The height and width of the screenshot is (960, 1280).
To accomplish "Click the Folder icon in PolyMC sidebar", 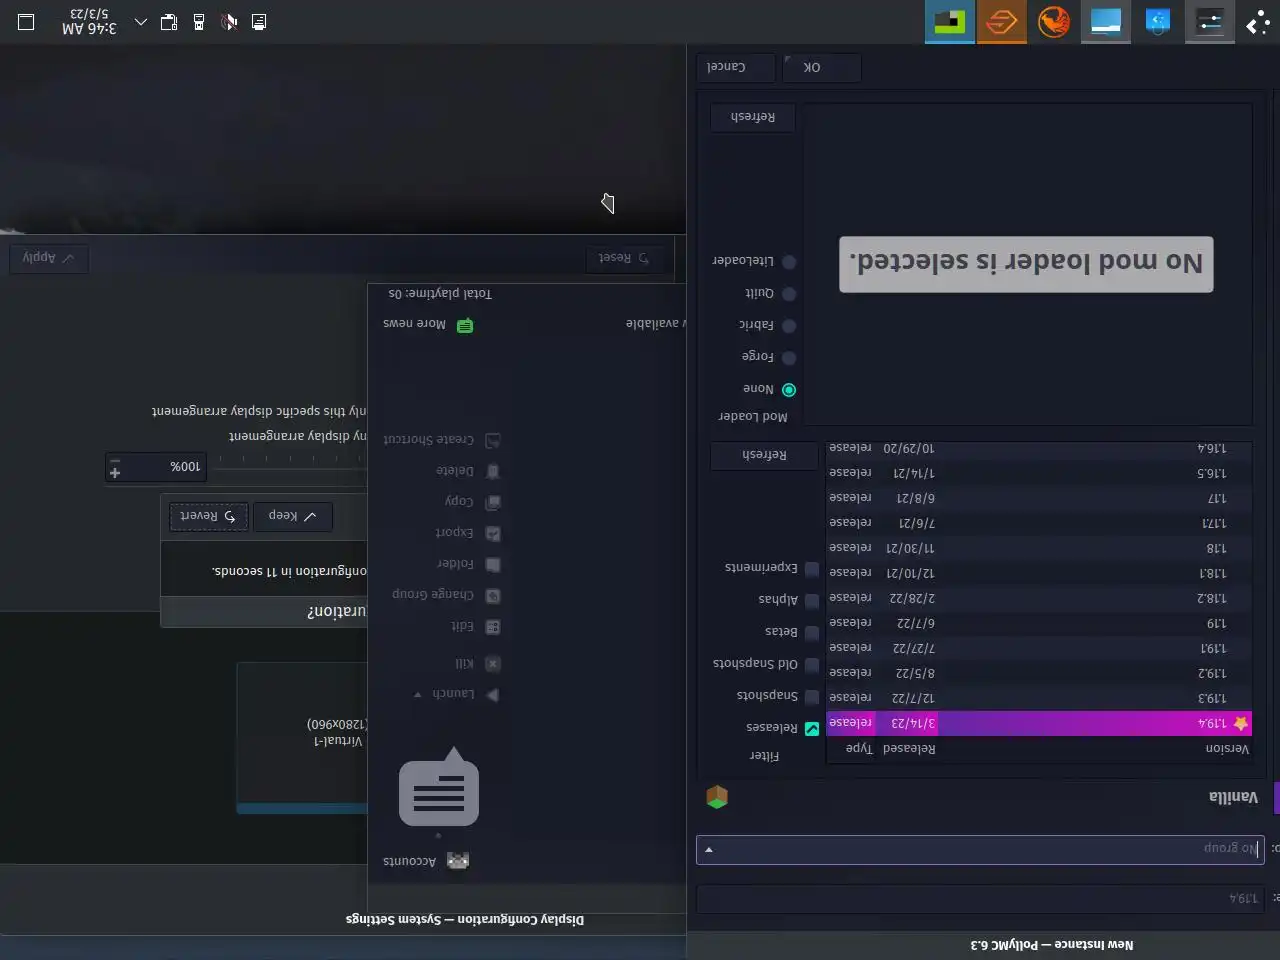I will [x=492, y=564].
